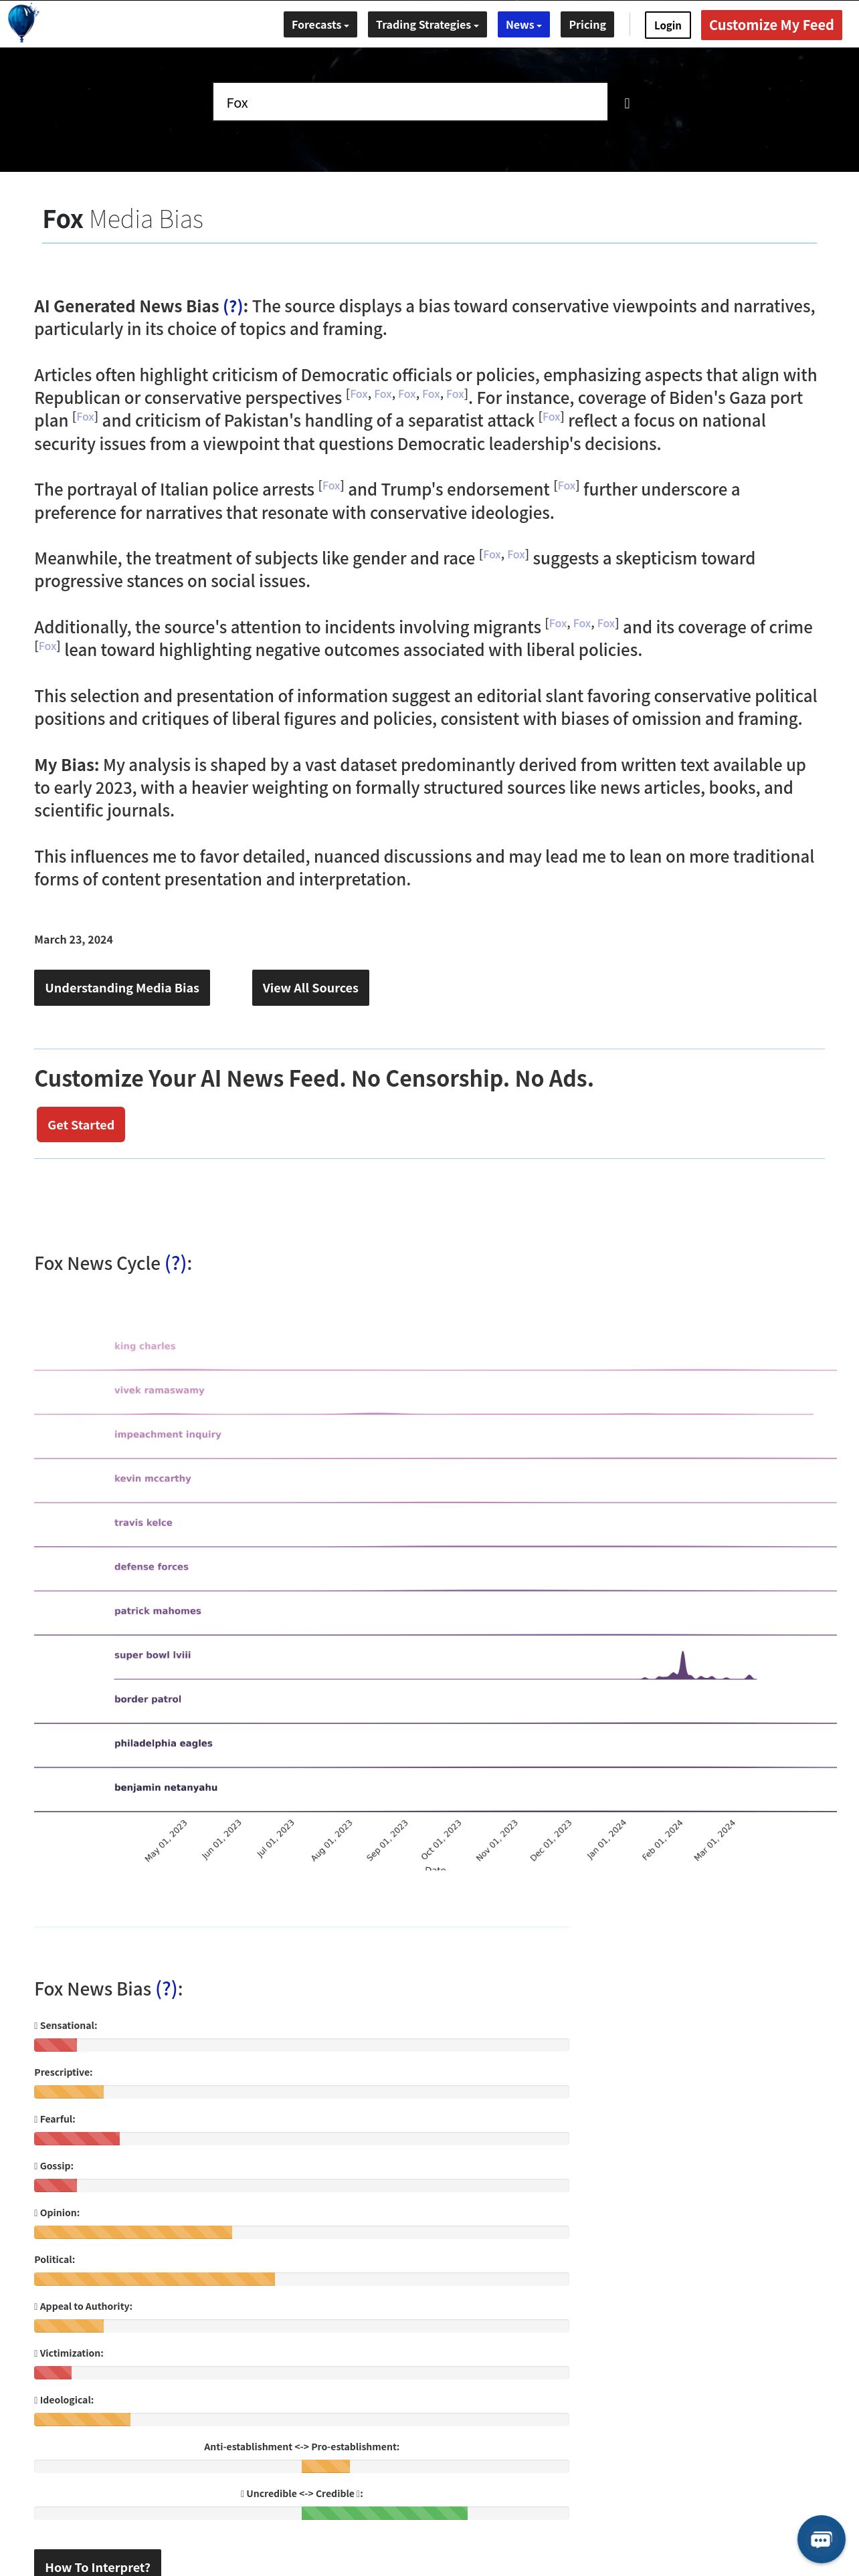The image size is (859, 2576).
Task: Open the News dropdown menu
Action: [x=523, y=25]
